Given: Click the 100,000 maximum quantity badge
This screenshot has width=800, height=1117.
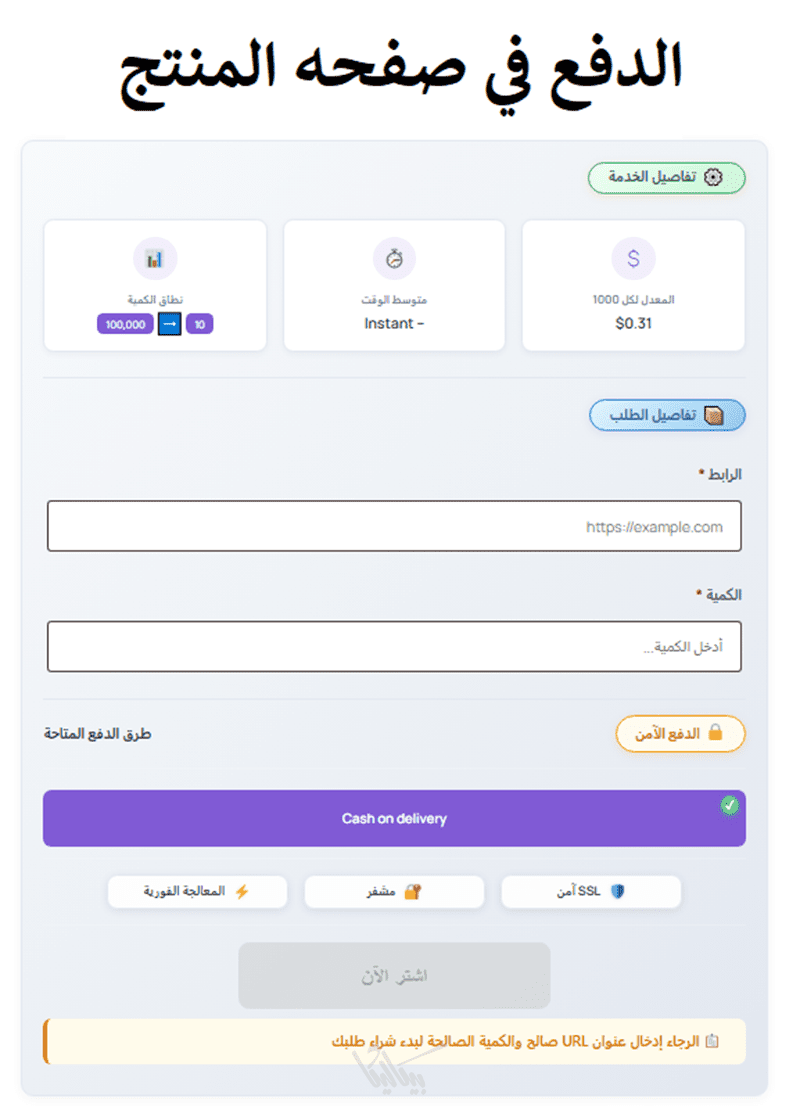Looking at the screenshot, I should (x=125, y=324).
